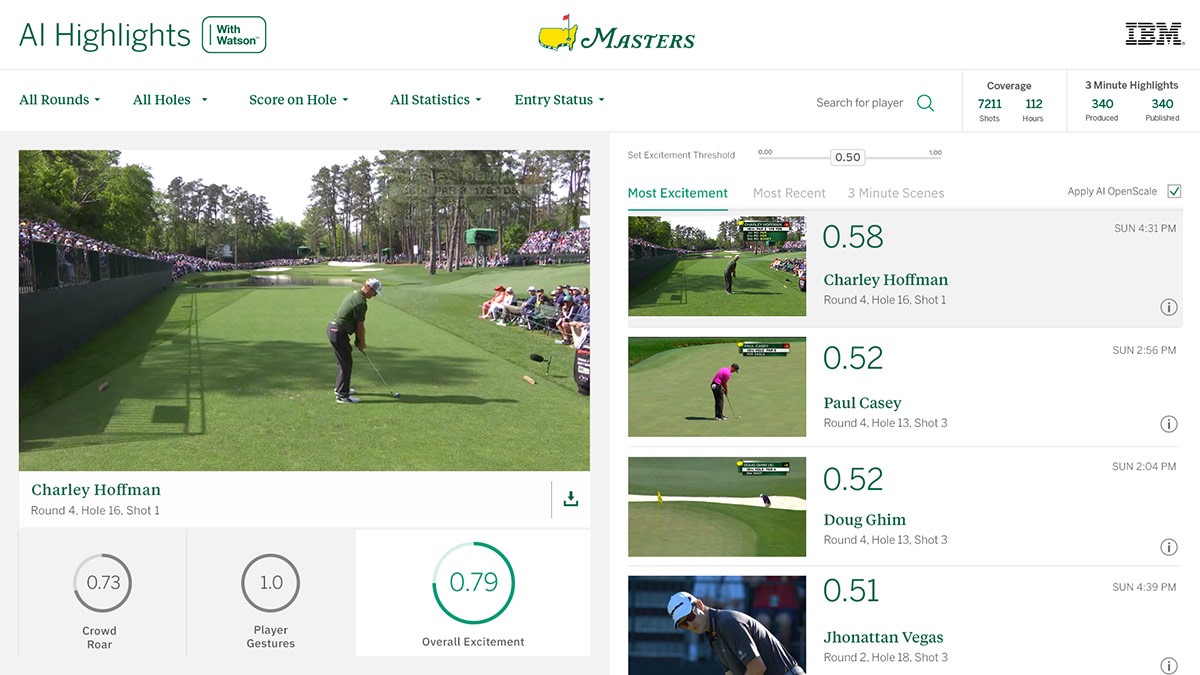Click the search magnifier icon
Image resolution: width=1200 pixels, height=675 pixels.
pos(925,103)
